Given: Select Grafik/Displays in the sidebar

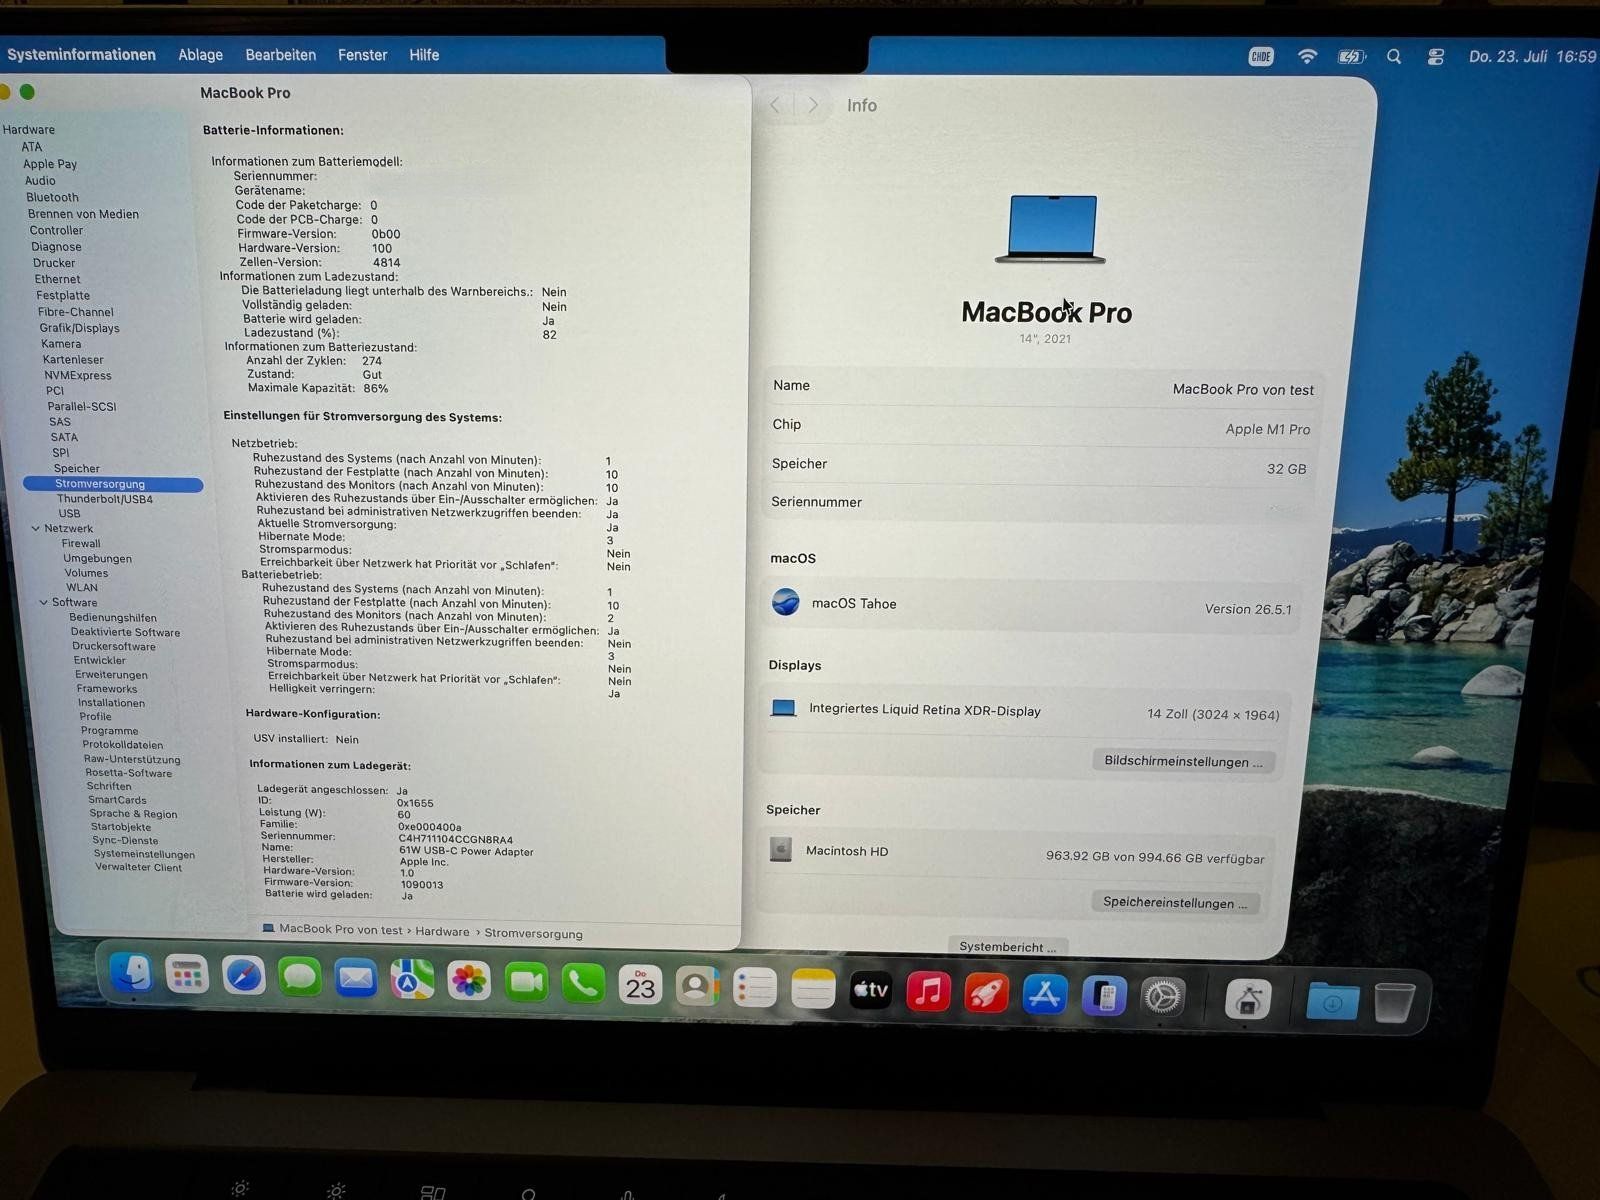Looking at the screenshot, I should 79,328.
